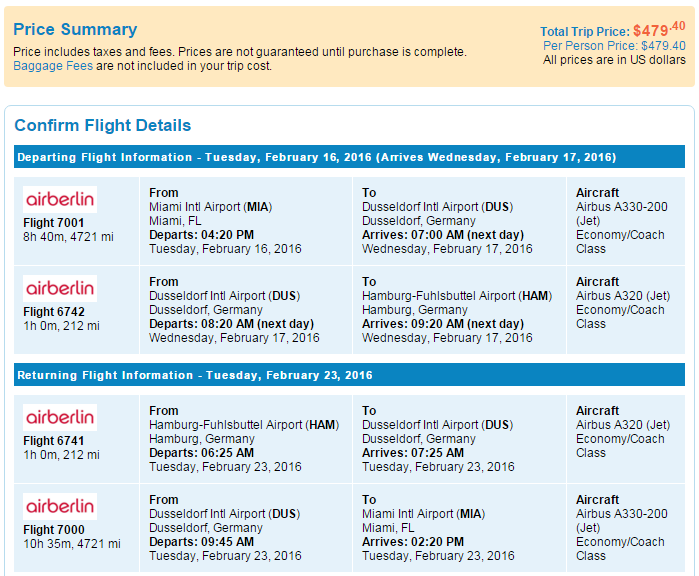This screenshot has height=576, width=699.
Task: Select the Returning Flight Information header bar
Action: (x=349, y=376)
